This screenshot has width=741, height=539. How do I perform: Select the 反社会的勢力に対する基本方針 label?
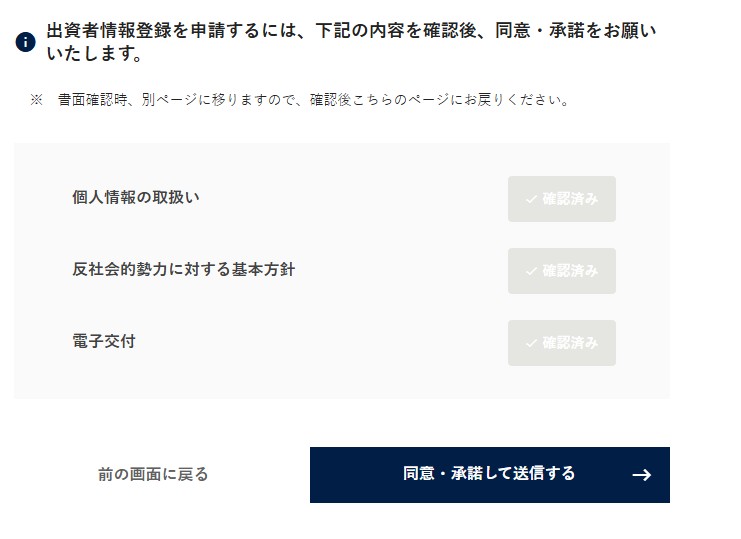pyautogui.click(x=184, y=269)
